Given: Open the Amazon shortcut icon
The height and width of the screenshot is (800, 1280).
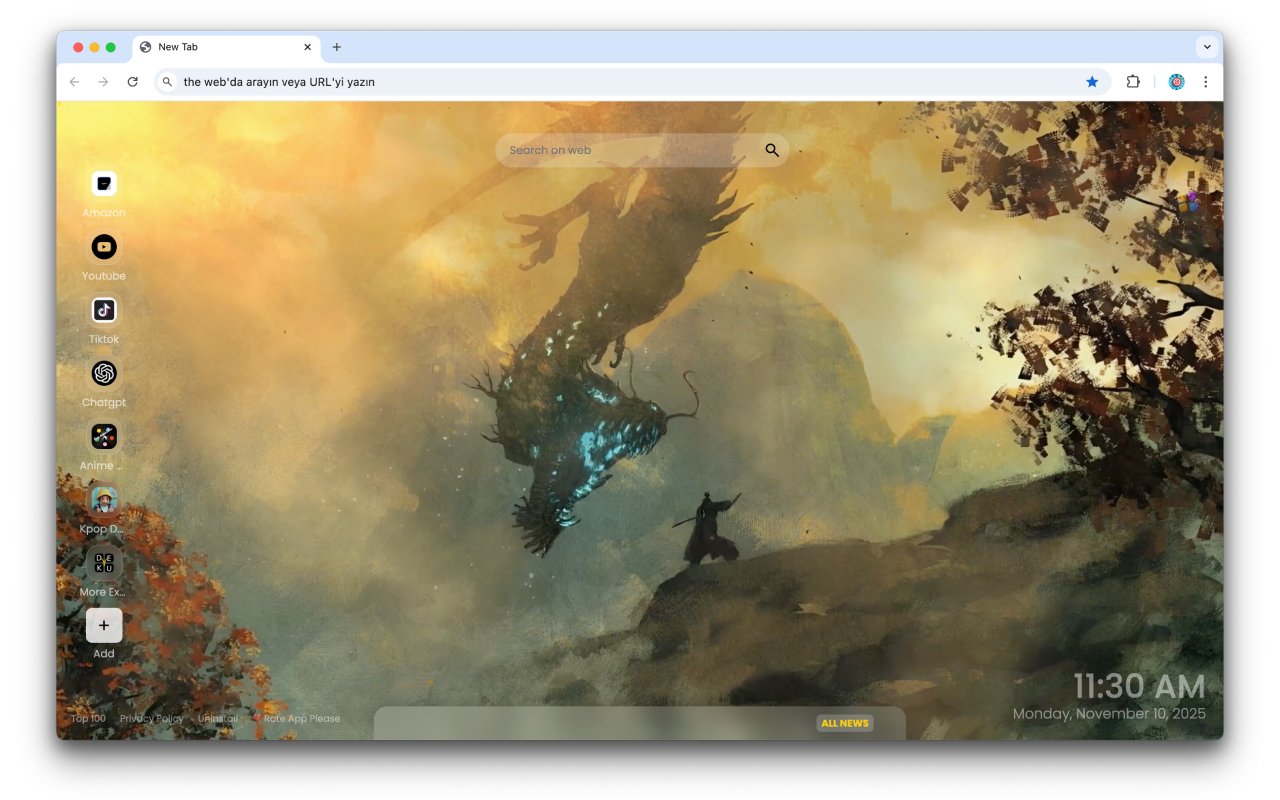Looking at the screenshot, I should click(104, 184).
